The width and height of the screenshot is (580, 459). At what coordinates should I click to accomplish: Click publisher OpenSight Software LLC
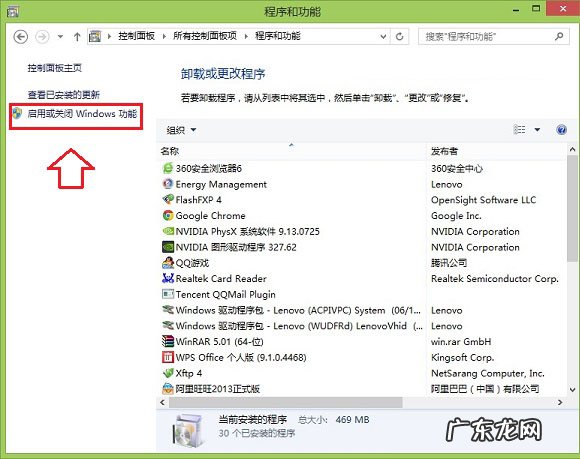[x=483, y=200]
